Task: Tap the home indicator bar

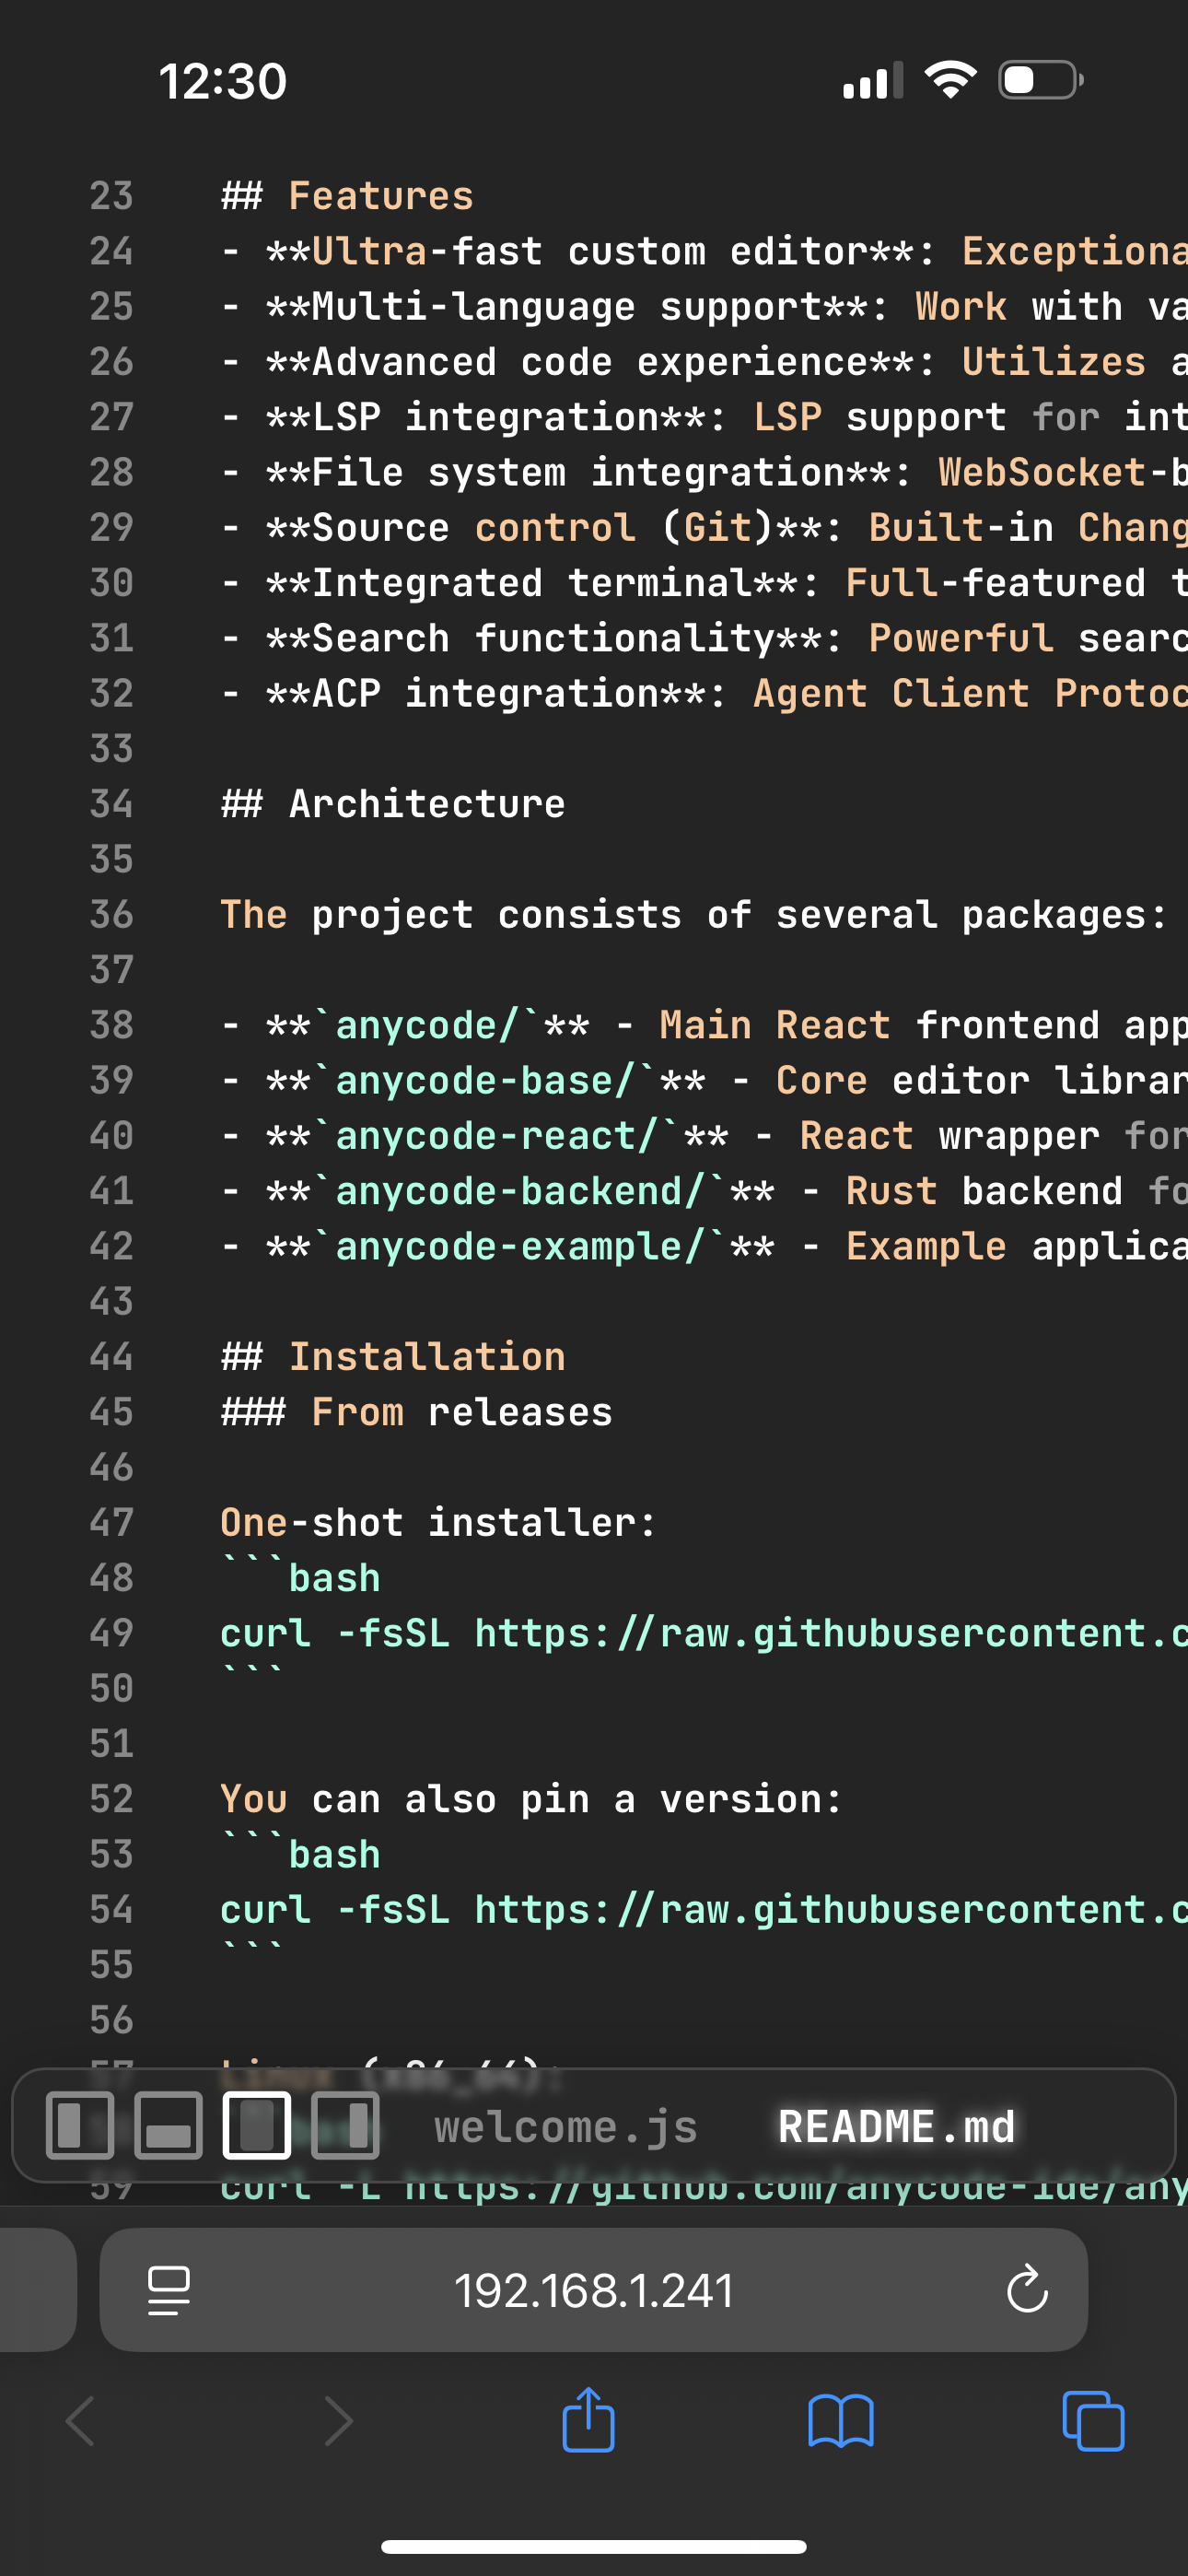Action: 594,2546
